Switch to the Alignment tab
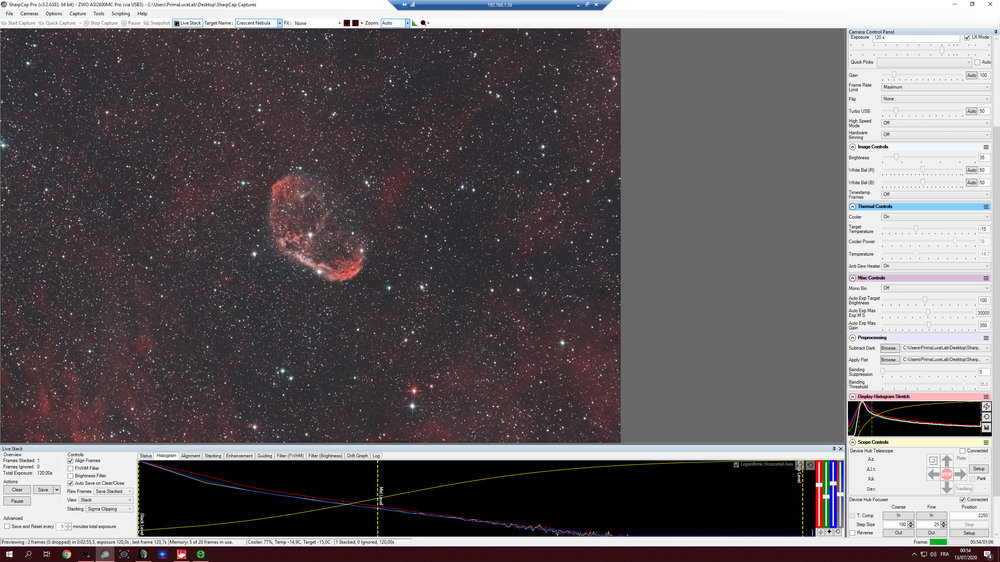Viewport: 1000px width, 562px height. coord(190,456)
